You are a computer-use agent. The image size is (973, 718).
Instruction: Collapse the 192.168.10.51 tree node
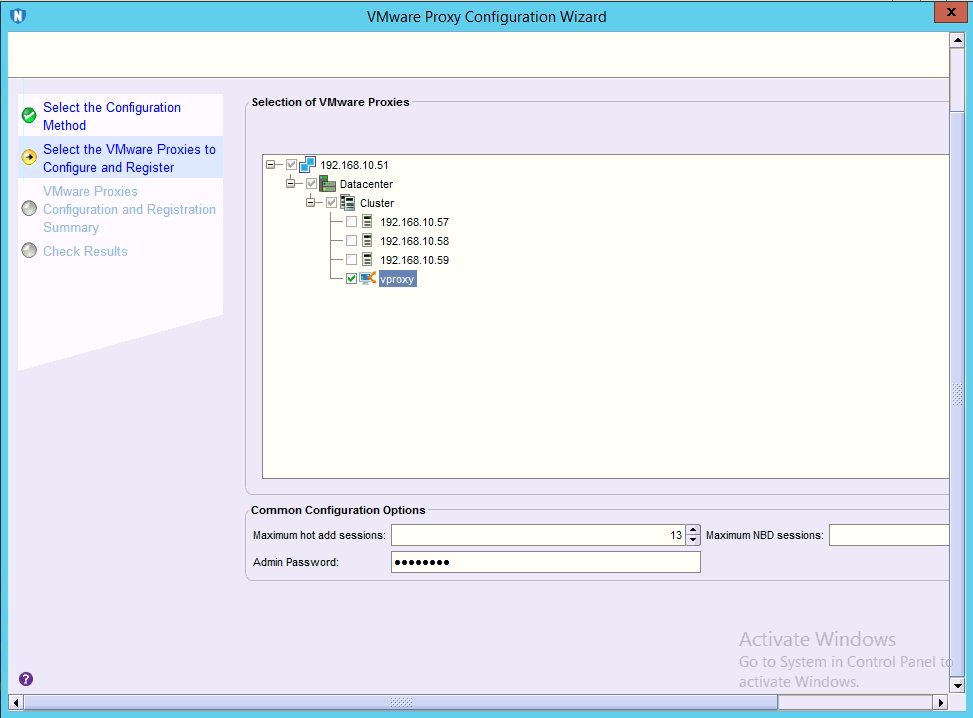[x=272, y=165]
